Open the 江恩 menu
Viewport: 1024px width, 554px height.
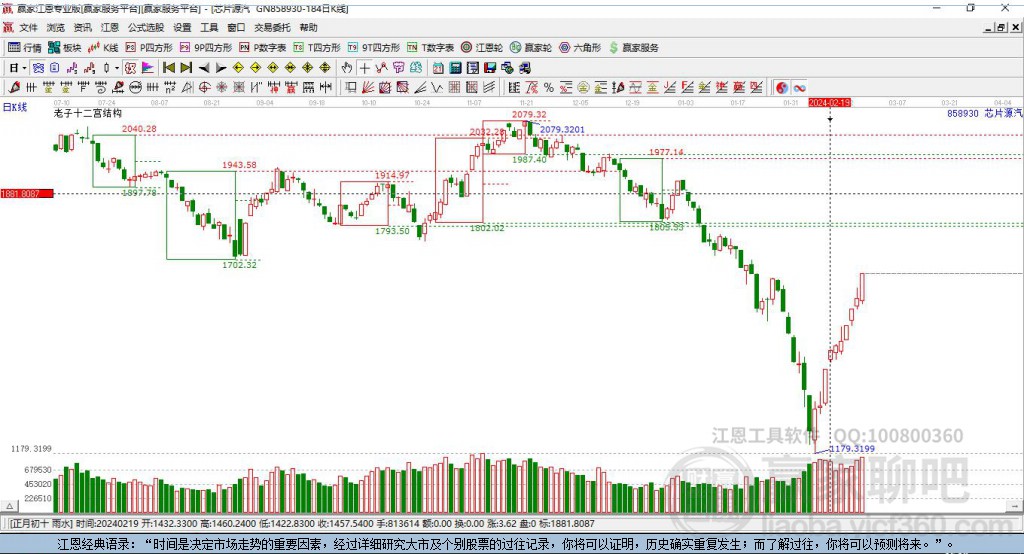(x=110, y=27)
